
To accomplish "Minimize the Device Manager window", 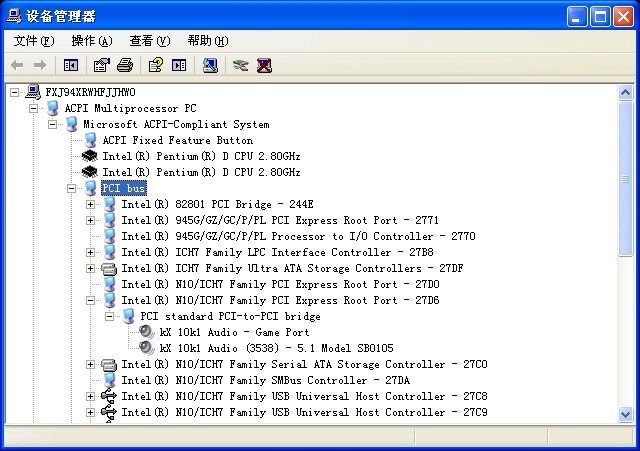I will (577, 17).
